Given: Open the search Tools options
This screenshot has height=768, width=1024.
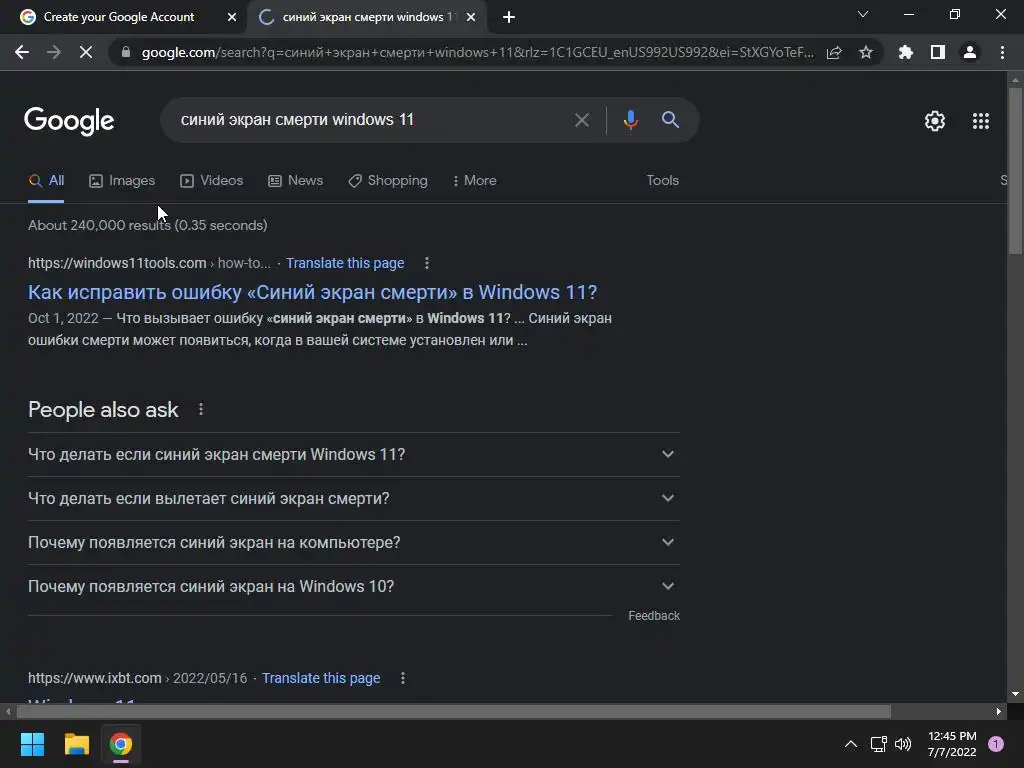Looking at the screenshot, I should coord(662,181).
